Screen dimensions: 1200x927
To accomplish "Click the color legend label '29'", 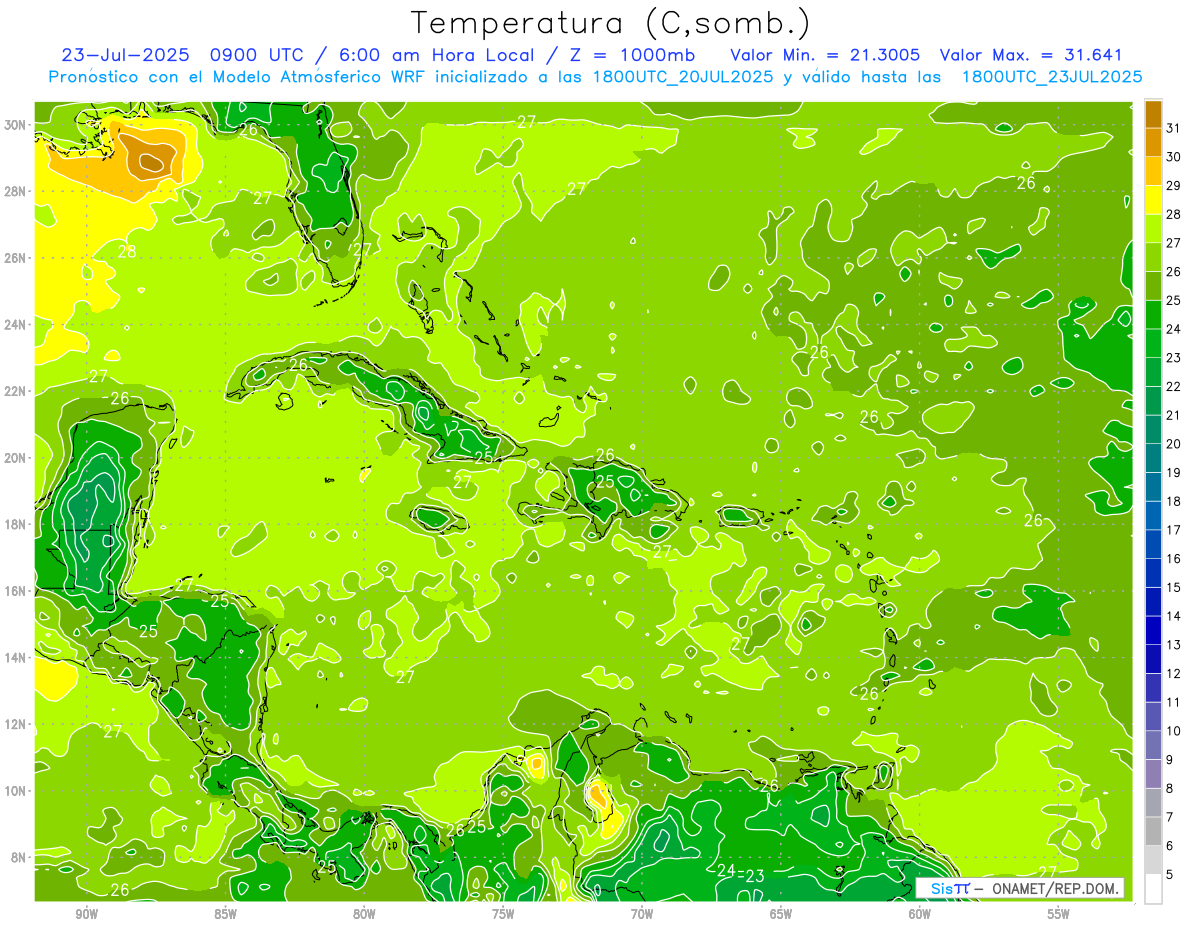I will (x=1174, y=185).
